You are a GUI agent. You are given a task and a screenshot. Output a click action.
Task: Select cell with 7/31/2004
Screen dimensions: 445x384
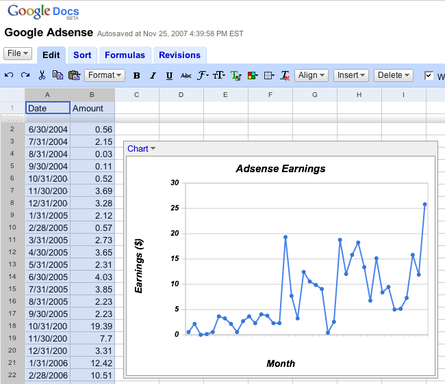pos(48,142)
